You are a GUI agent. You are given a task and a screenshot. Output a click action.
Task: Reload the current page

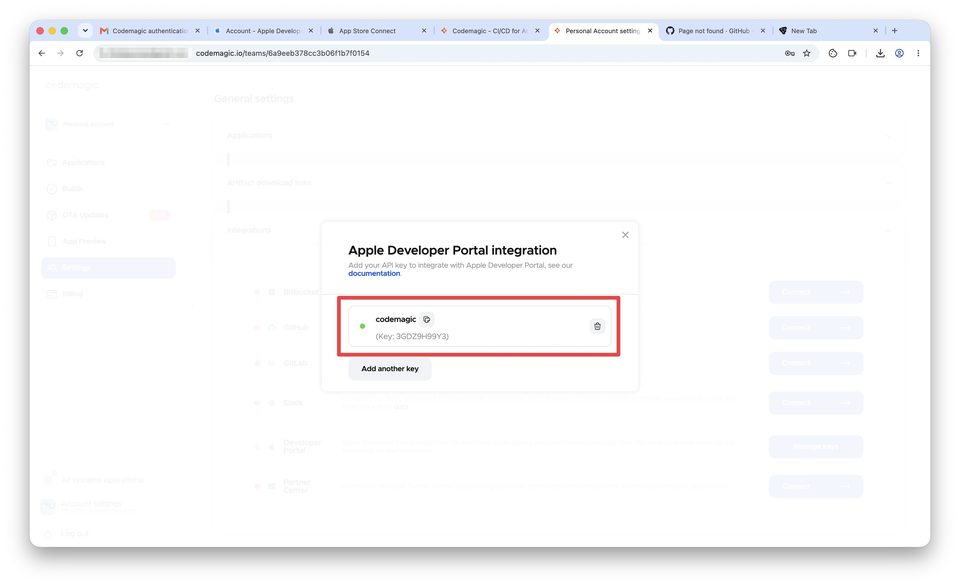[80, 53]
